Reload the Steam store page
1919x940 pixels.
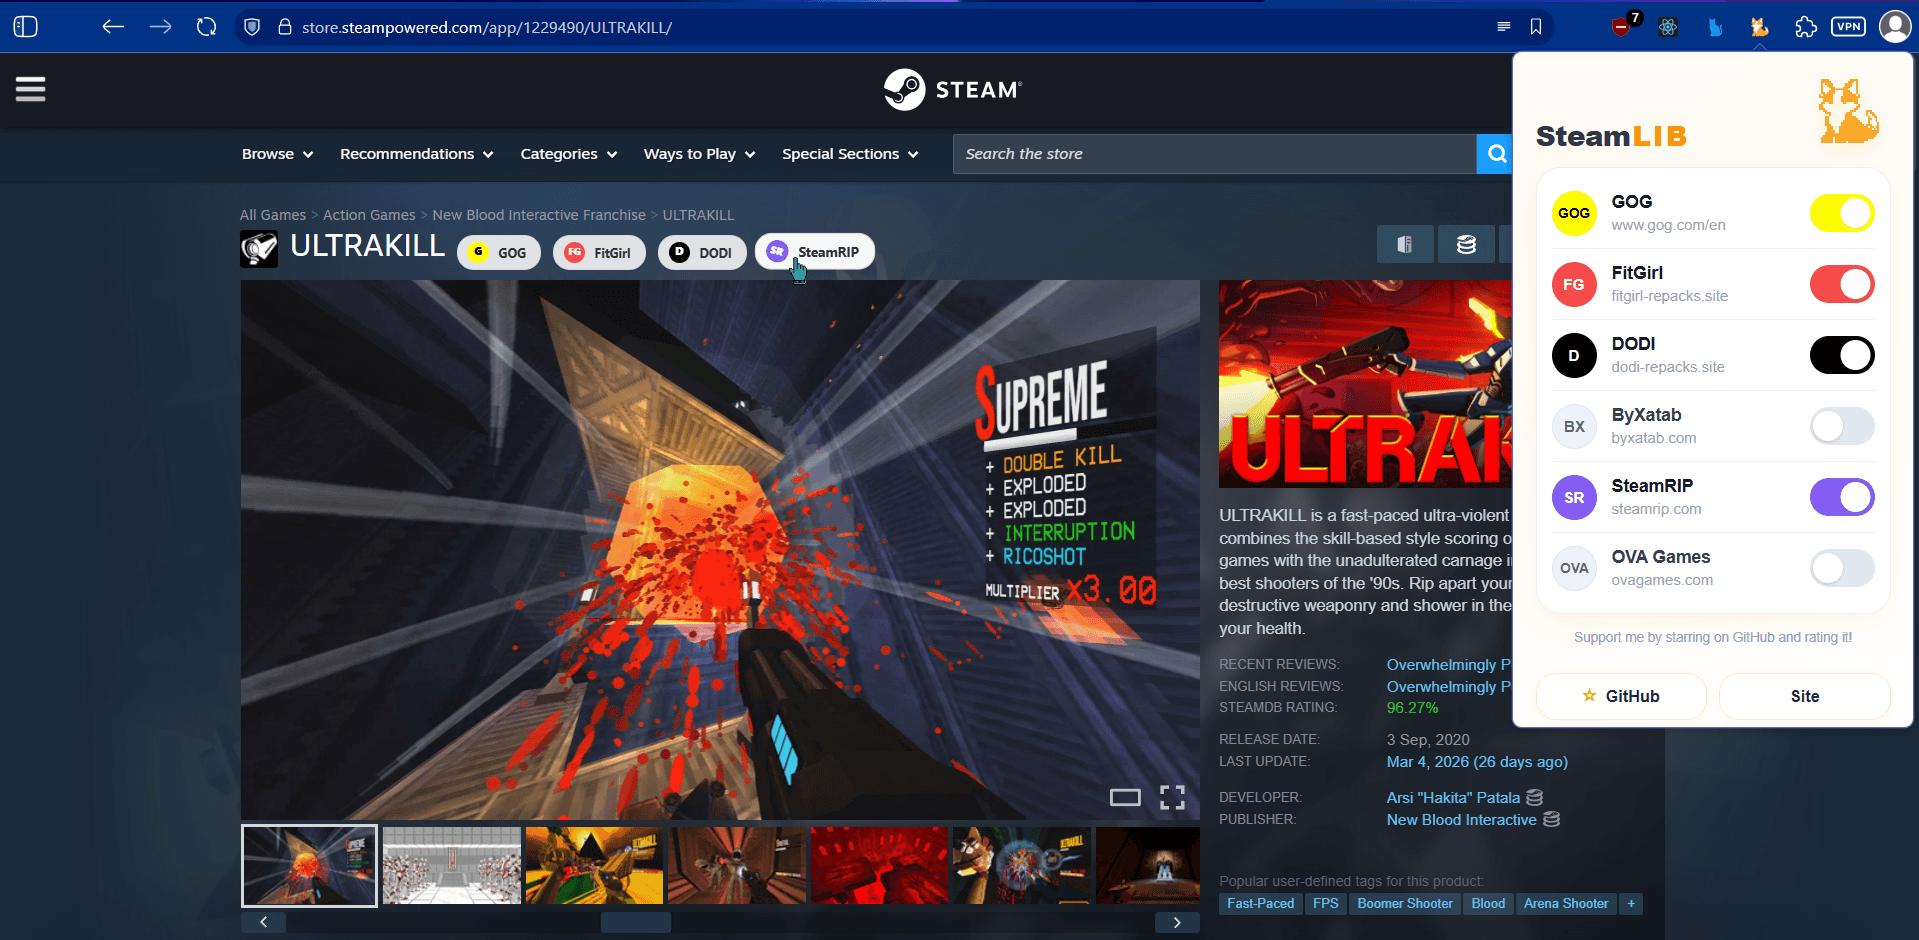tap(206, 27)
